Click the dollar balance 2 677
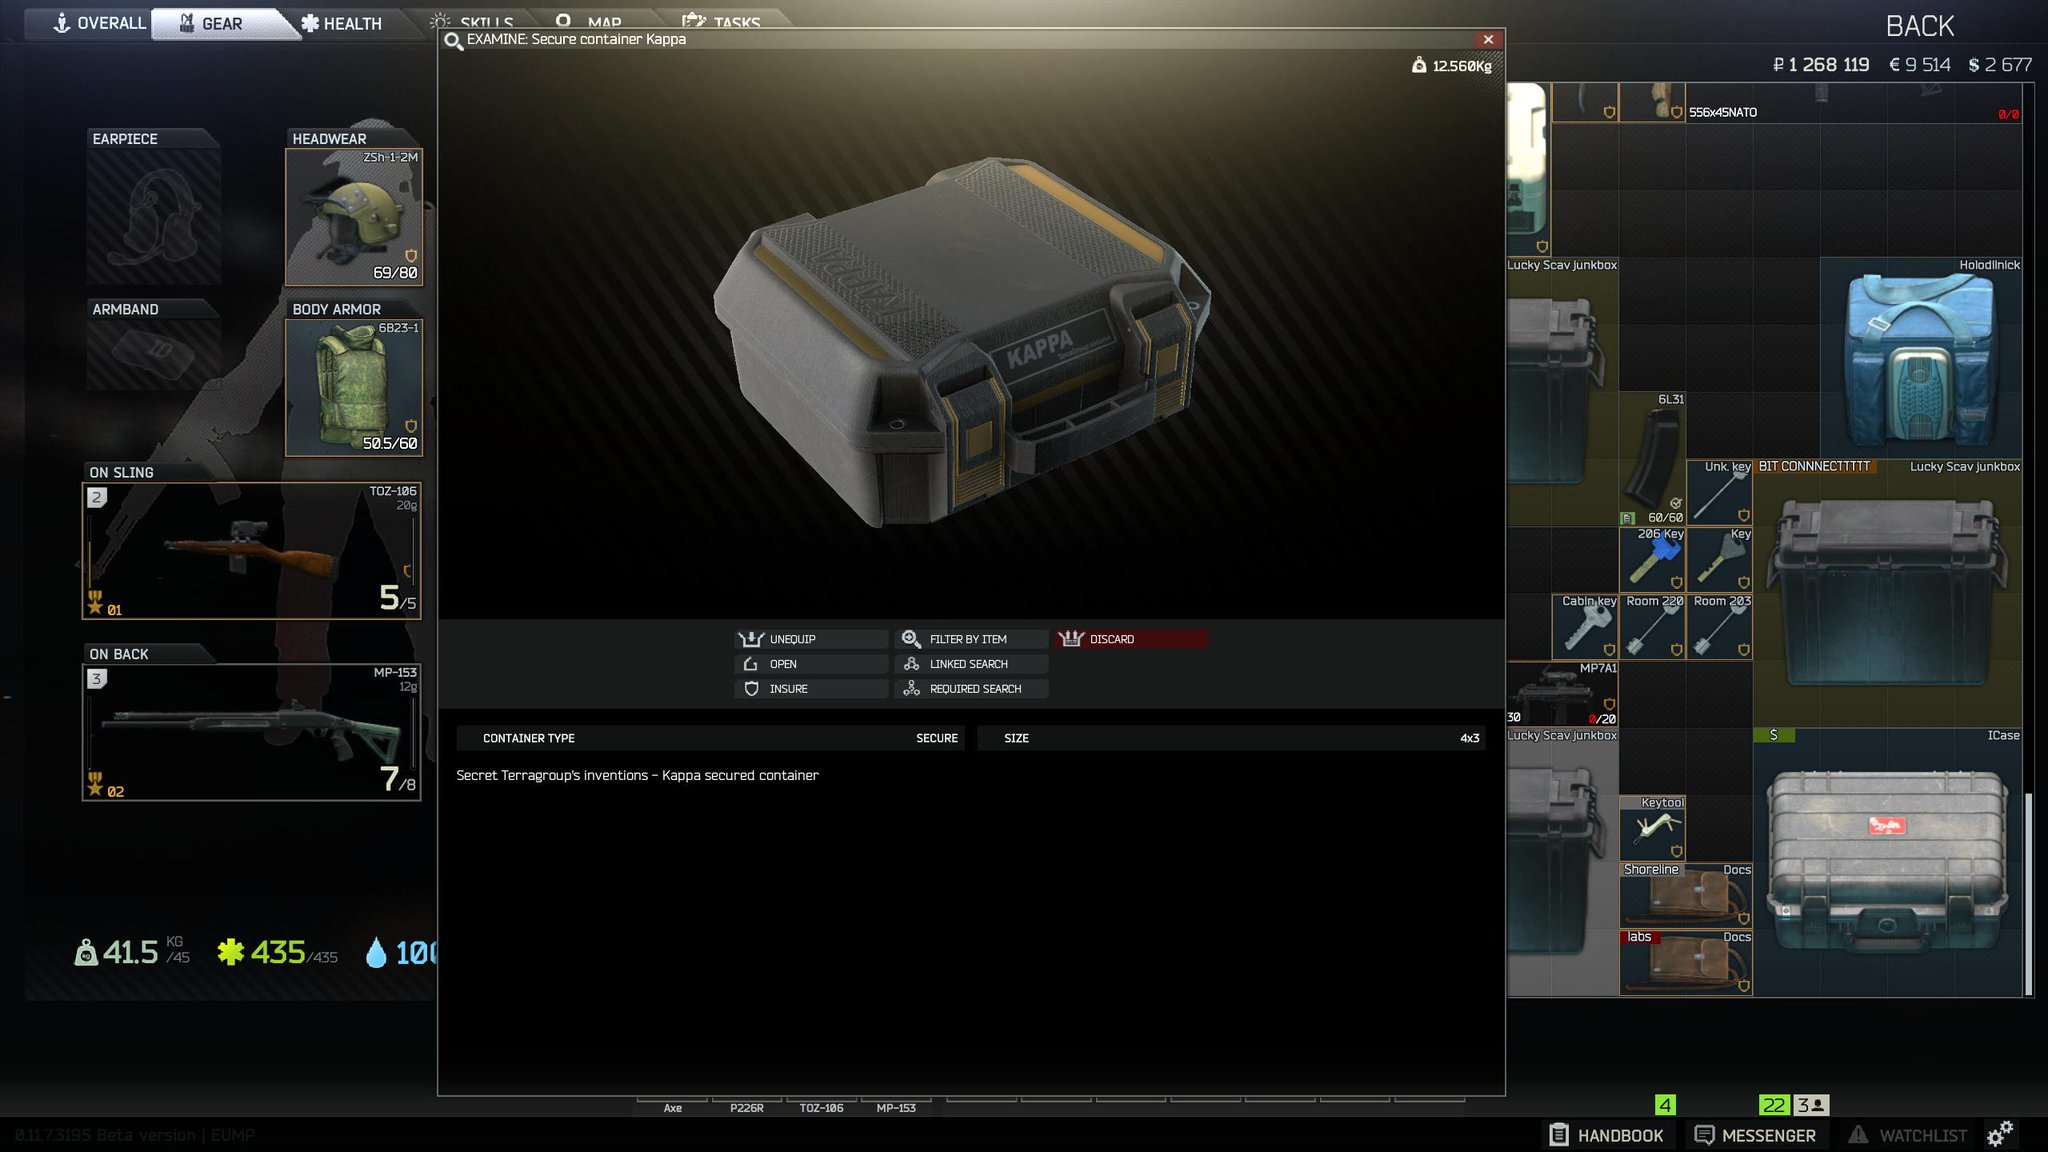2048x1152 pixels. coord(1999,65)
